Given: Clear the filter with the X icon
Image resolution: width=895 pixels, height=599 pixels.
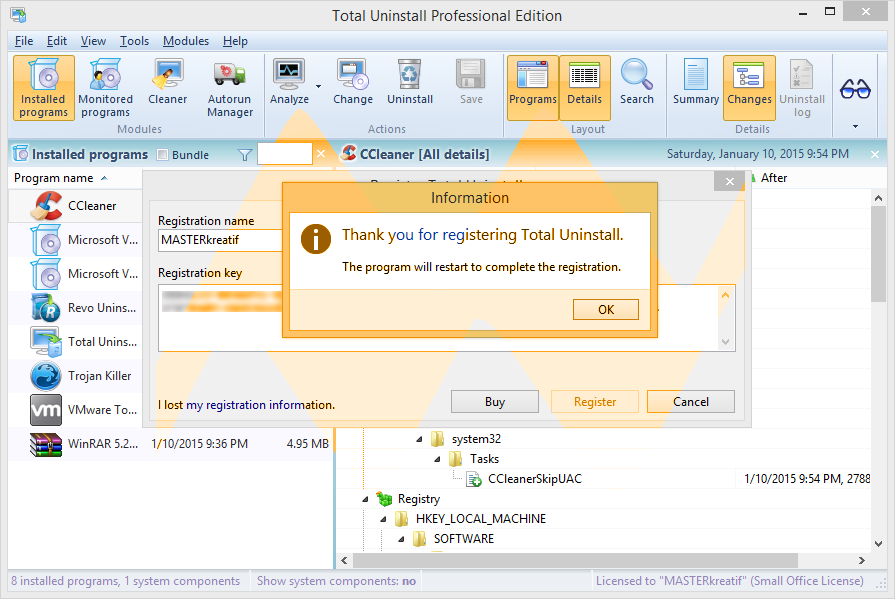Looking at the screenshot, I should [x=321, y=154].
